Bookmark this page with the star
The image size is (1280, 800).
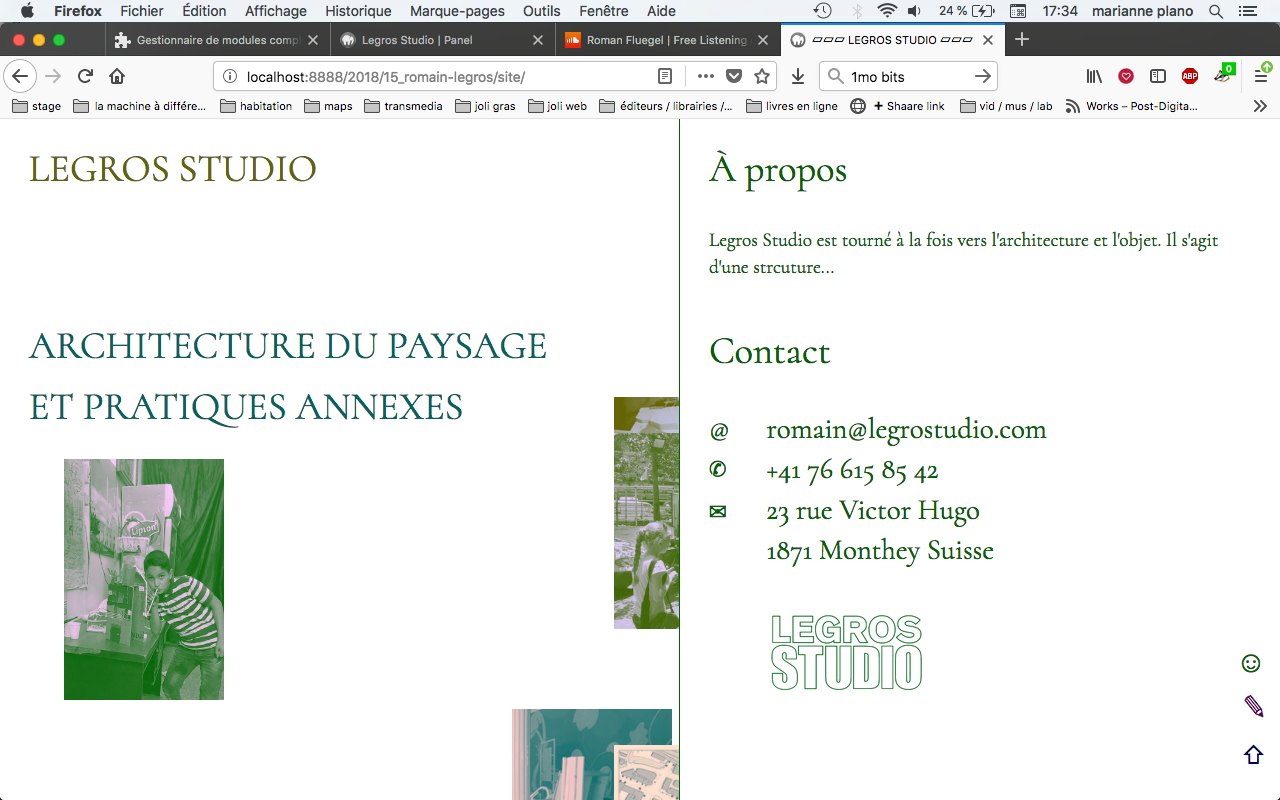click(762, 76)
